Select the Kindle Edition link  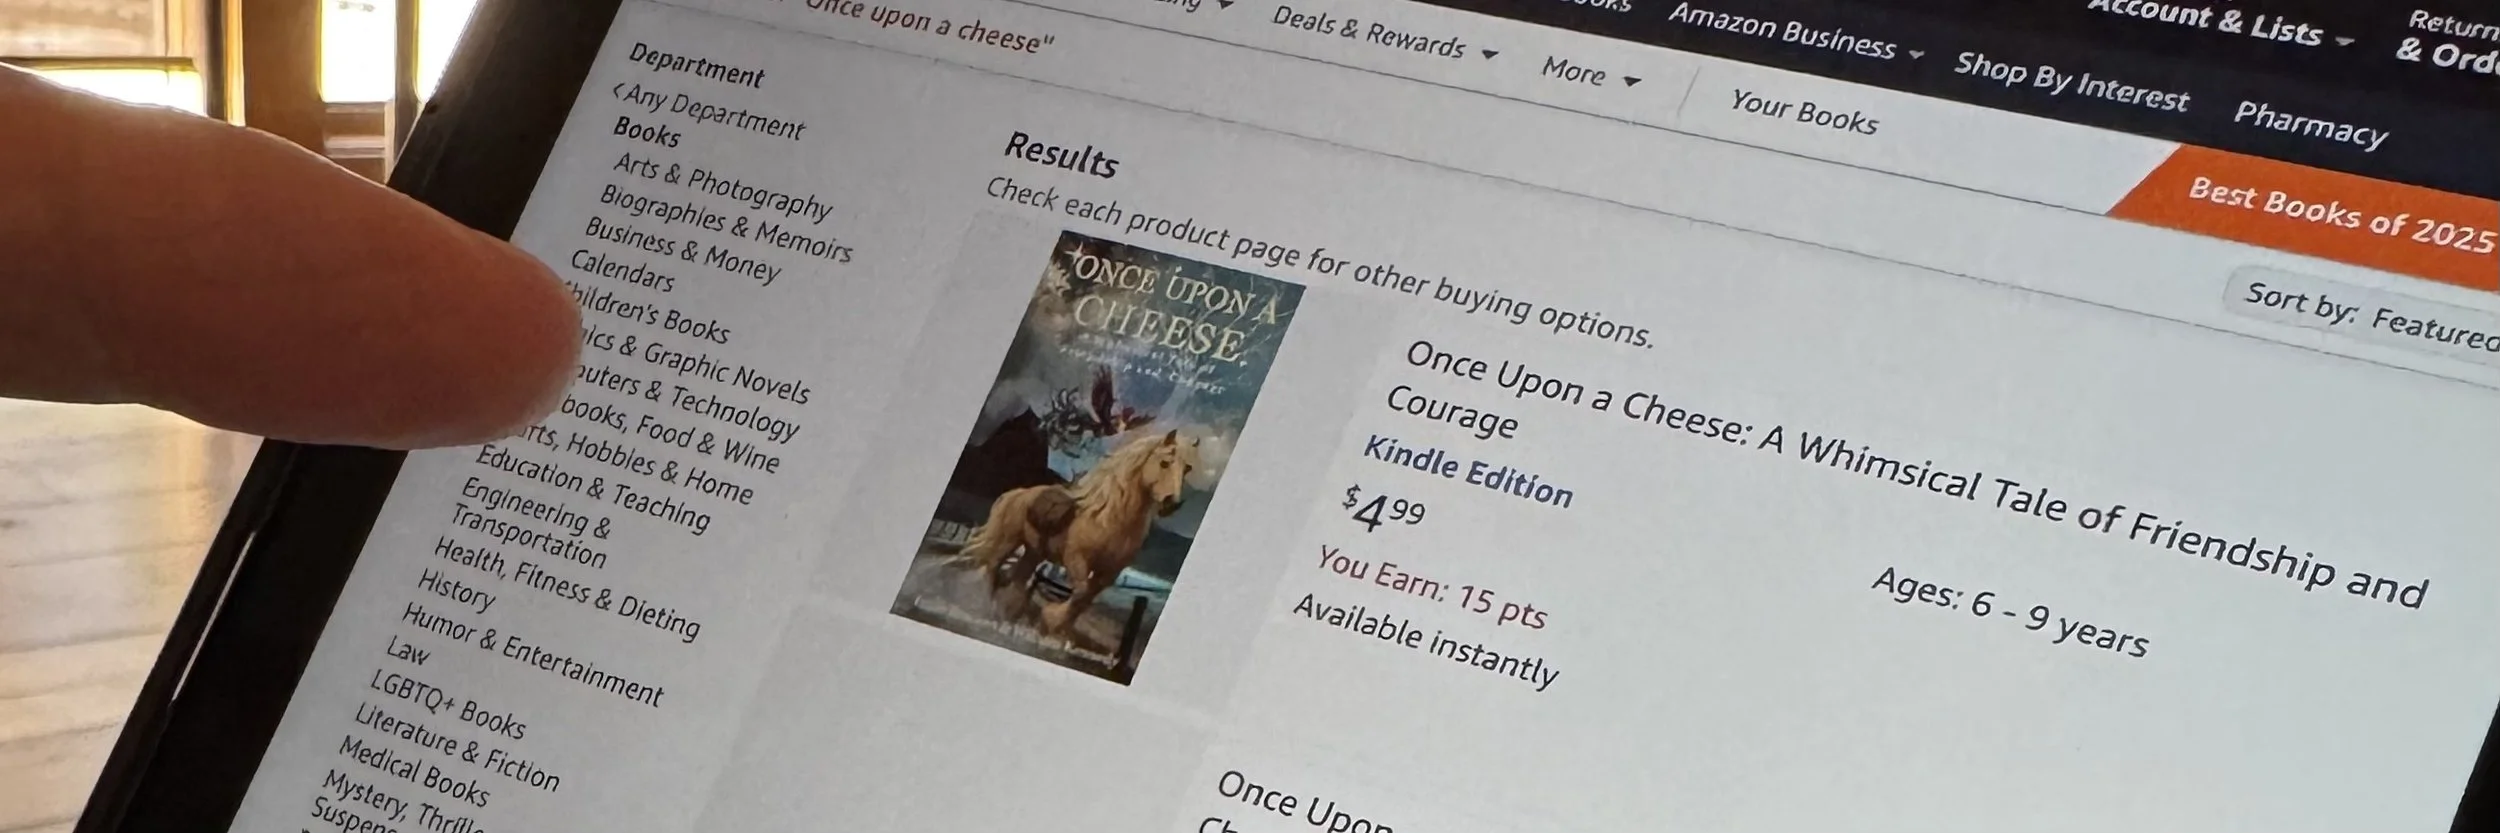click(1467, 471)
